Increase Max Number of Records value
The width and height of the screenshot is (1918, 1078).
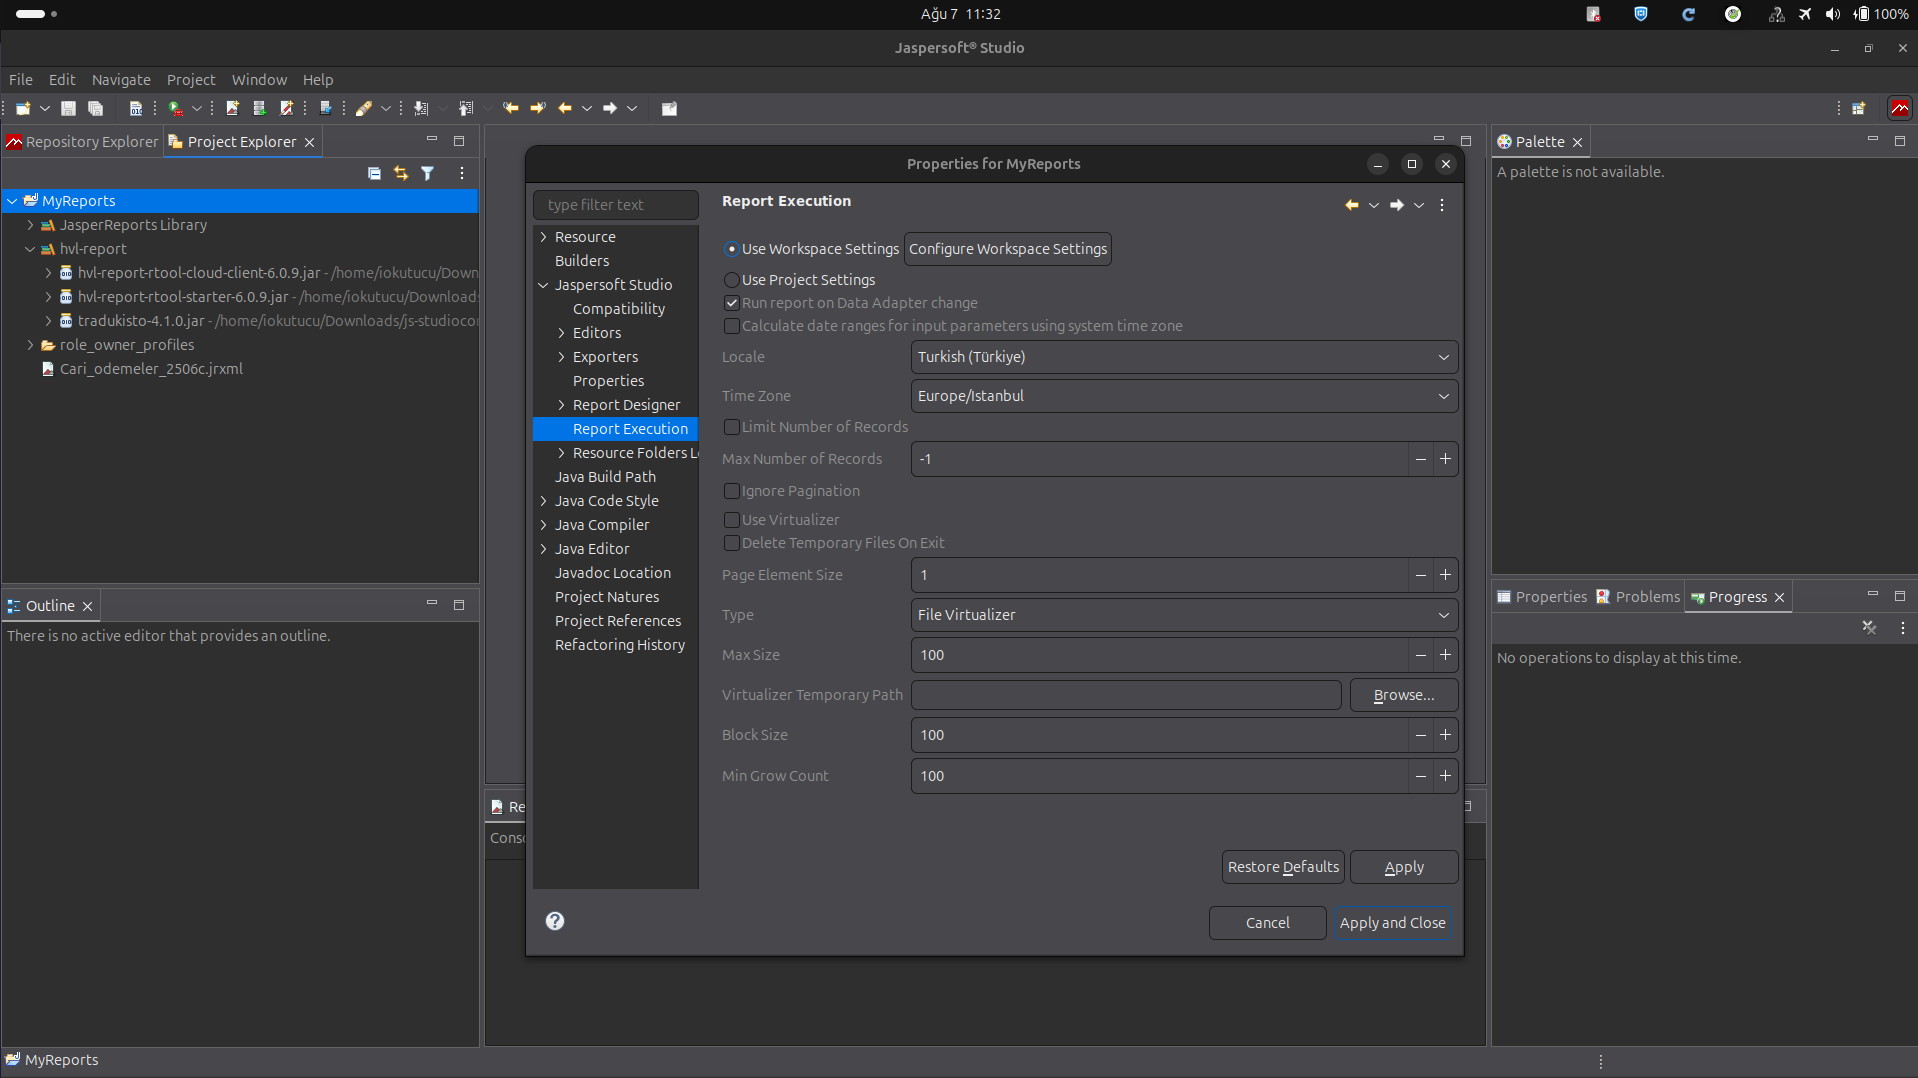pyautogui.click(x=1445, y=459)
